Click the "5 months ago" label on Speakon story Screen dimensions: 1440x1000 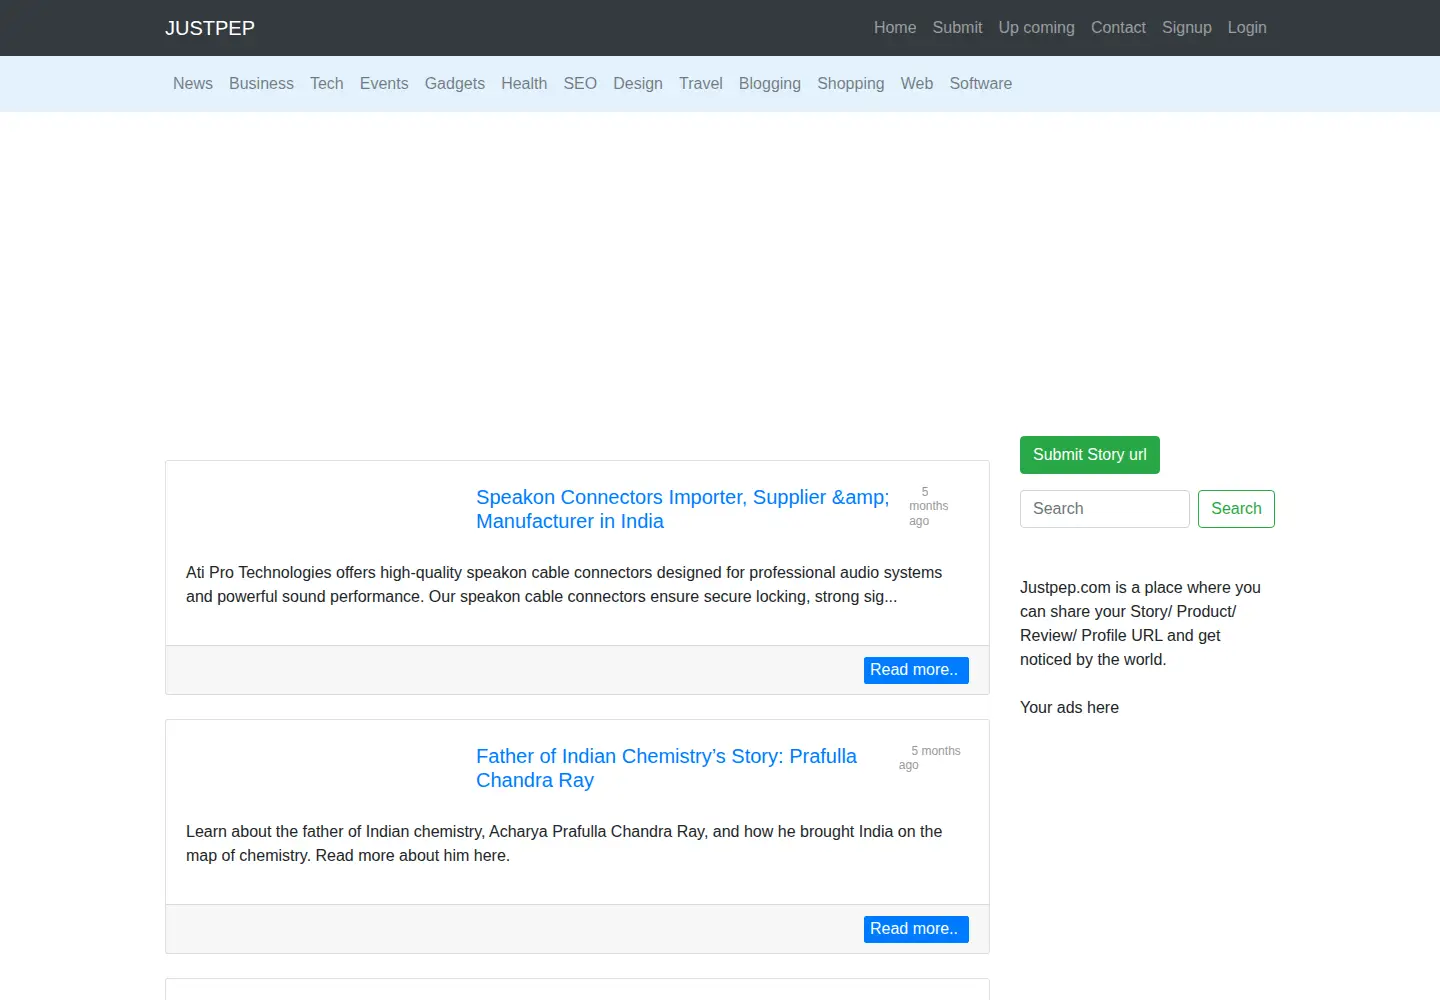tap(928, 507)
